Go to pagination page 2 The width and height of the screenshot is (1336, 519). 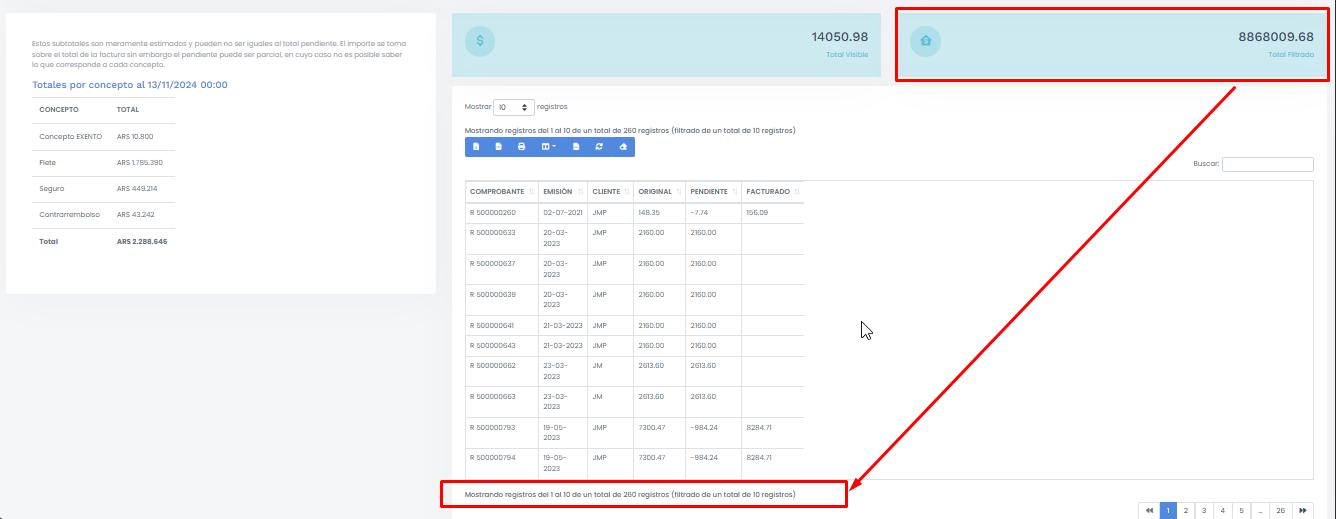point(1185,510)
